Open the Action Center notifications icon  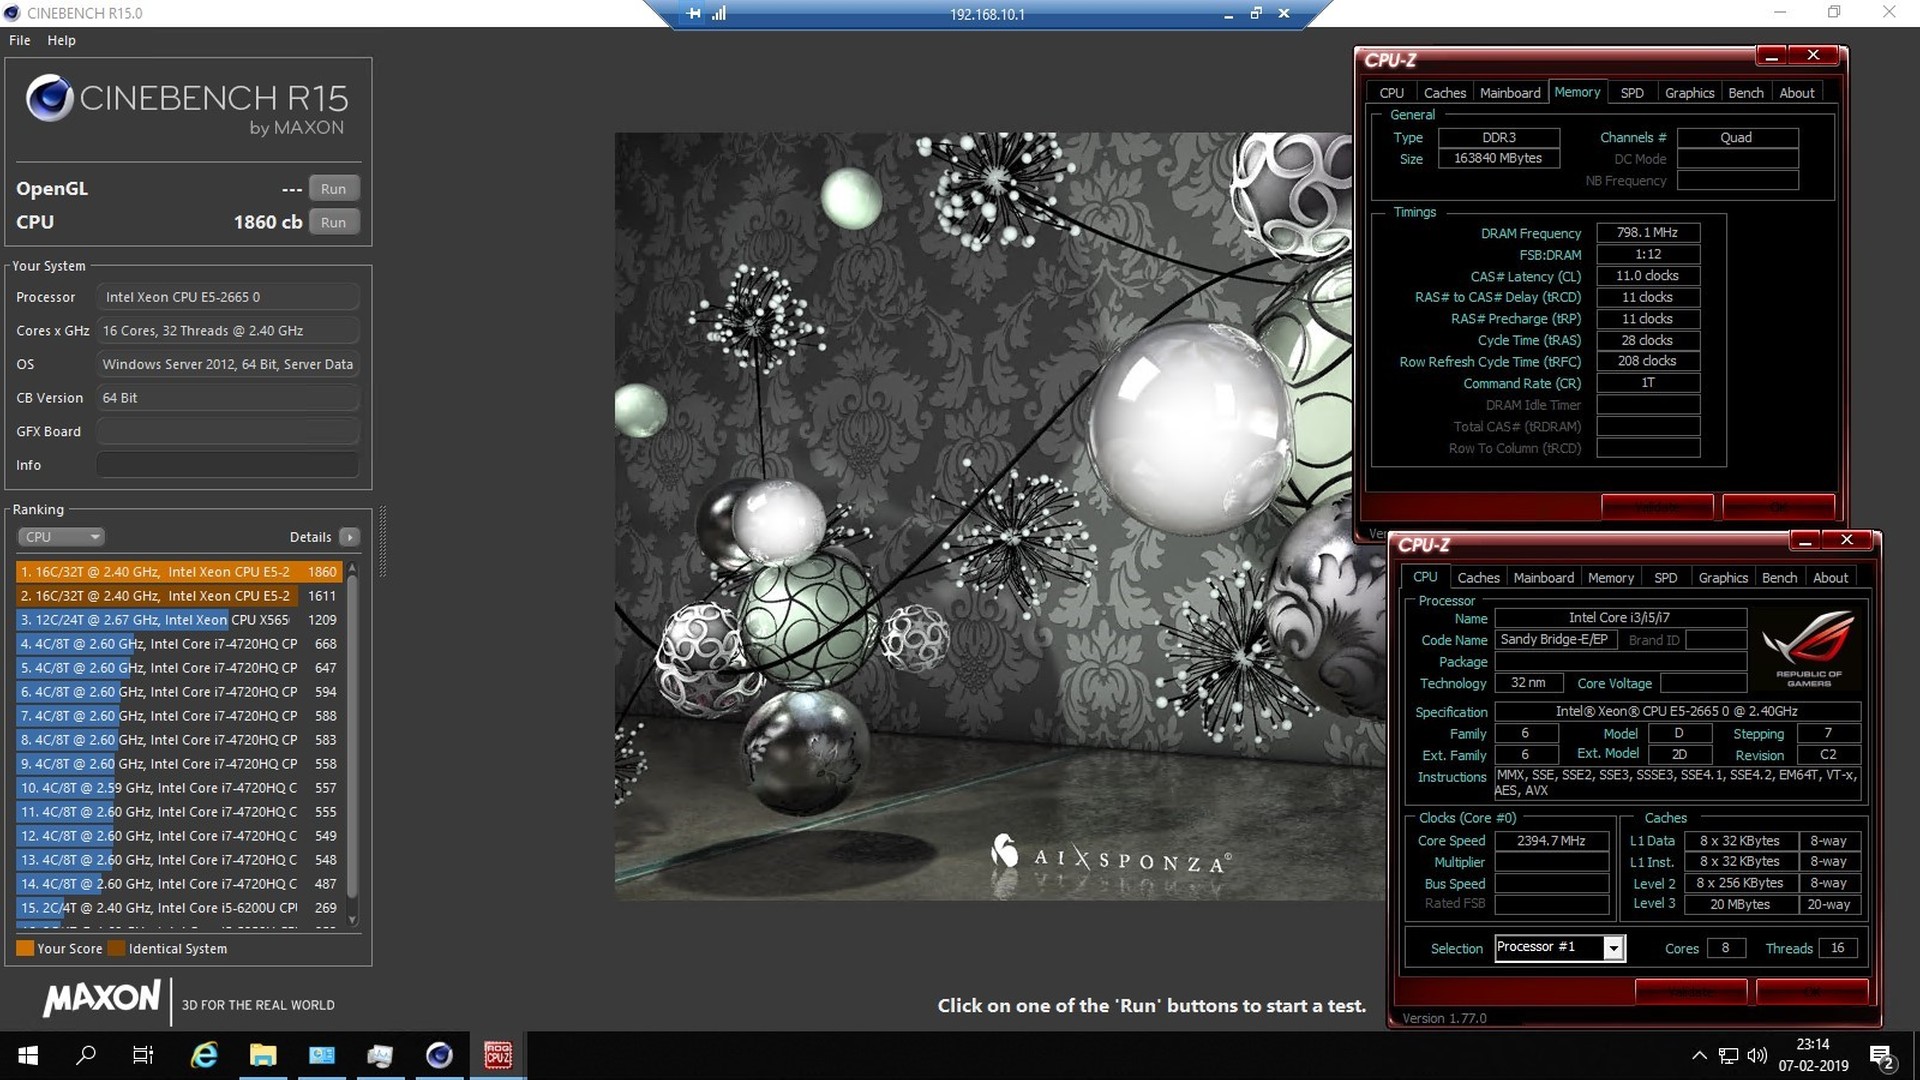(1882, 1057)
